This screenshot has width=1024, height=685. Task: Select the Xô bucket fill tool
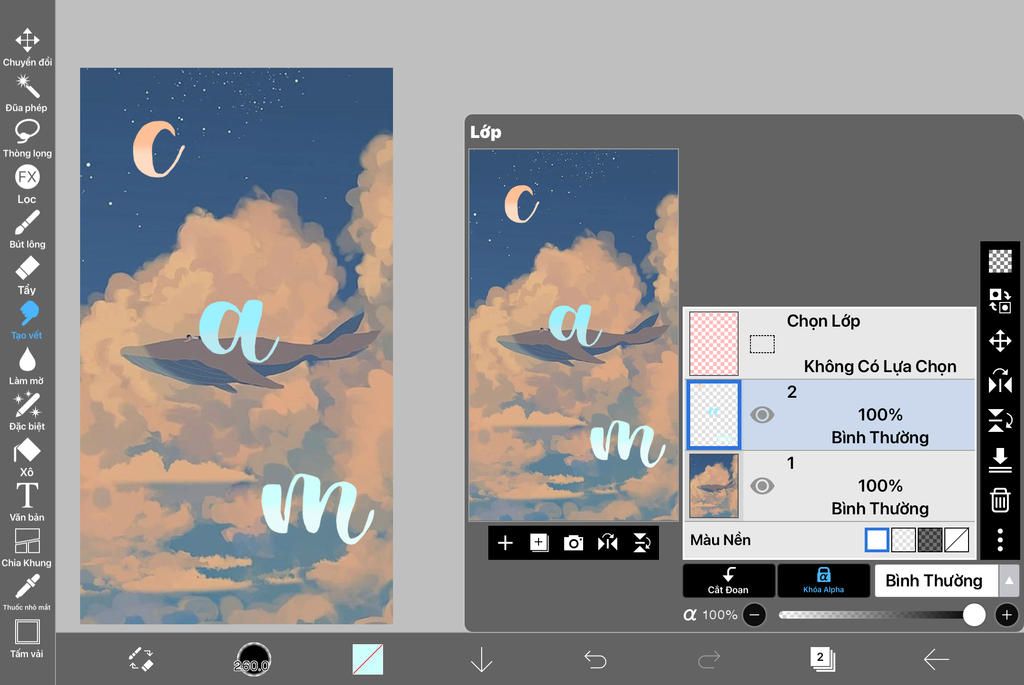27,458
